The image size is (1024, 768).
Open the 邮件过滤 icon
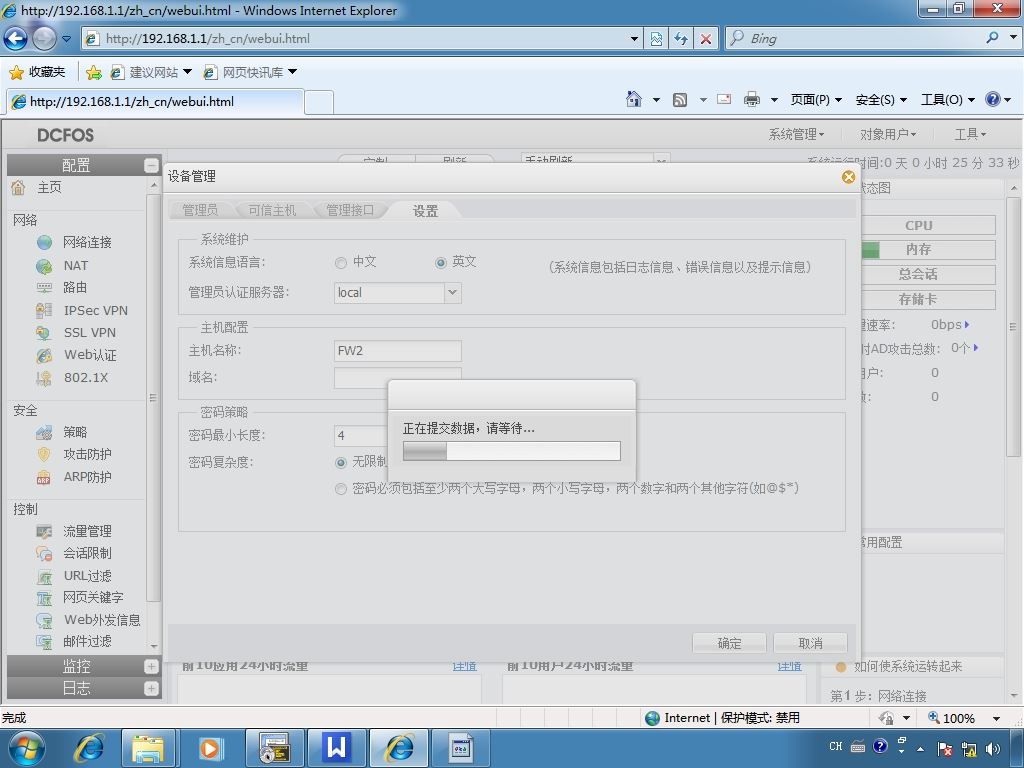[x=44, y=642]
